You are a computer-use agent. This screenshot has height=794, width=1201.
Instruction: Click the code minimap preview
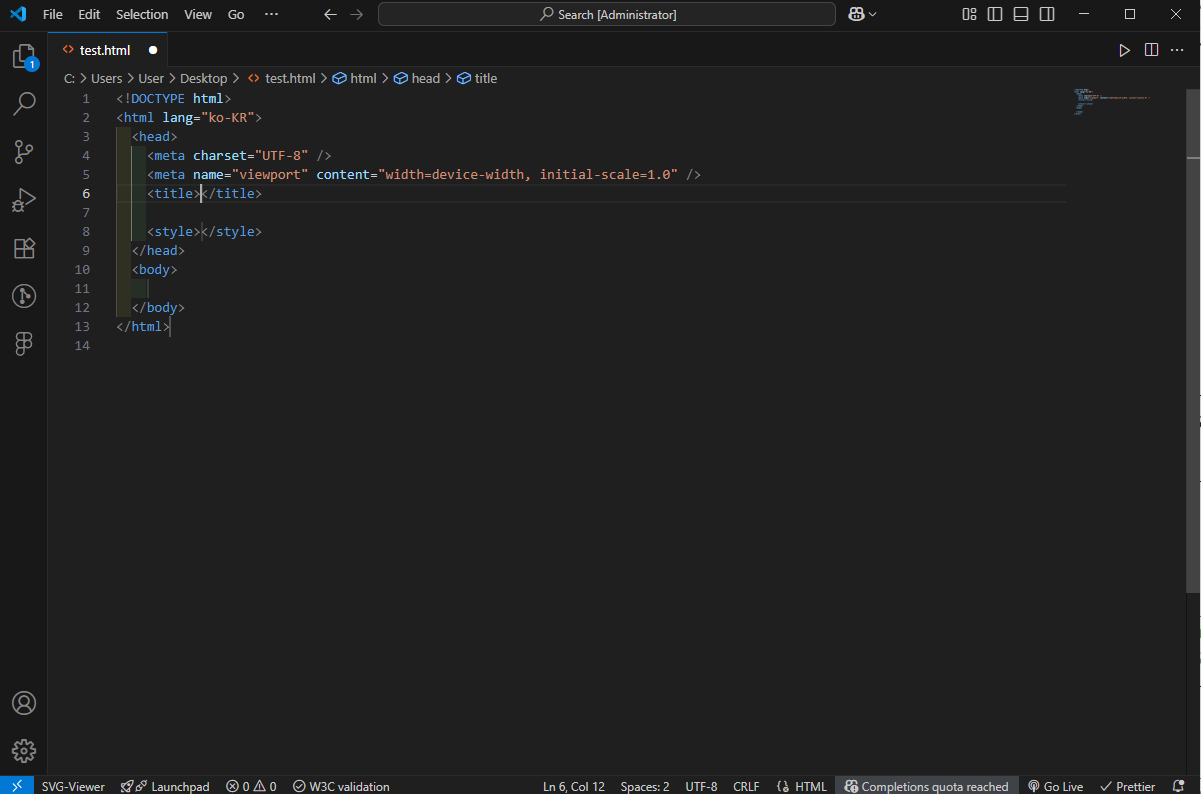click(1112, 102)
